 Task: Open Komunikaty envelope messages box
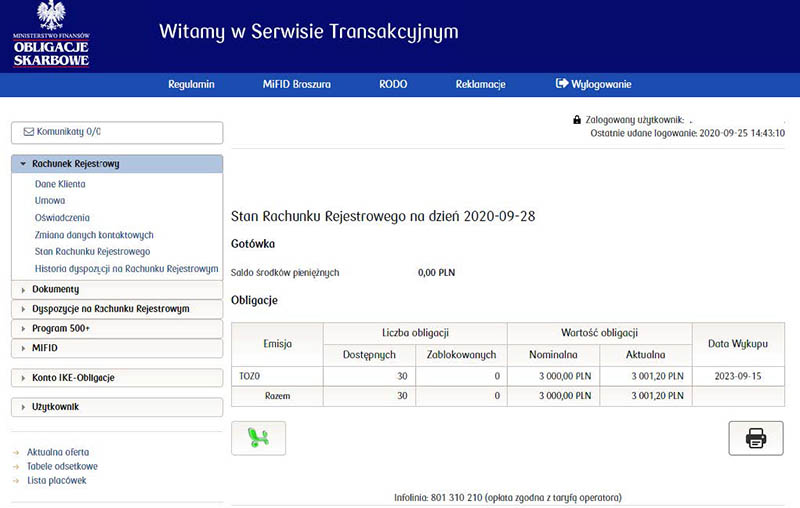tap(116, 132)
